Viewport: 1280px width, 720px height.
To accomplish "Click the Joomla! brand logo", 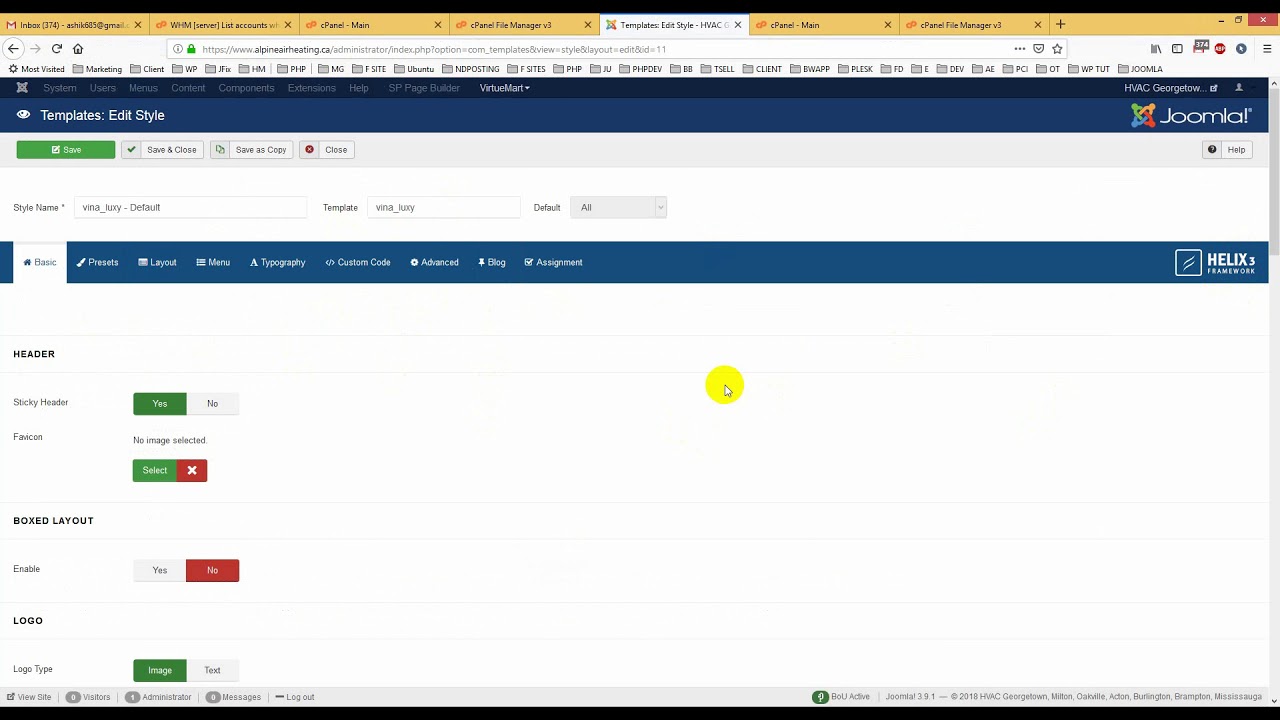I will pos(1191,115).
